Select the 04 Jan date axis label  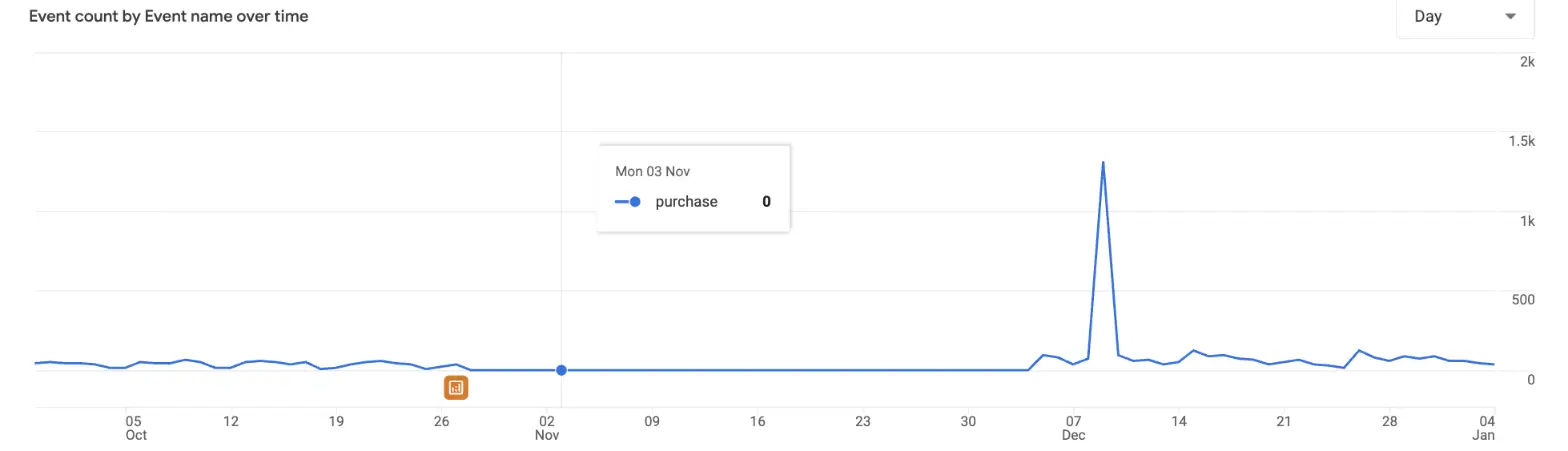coord(1485,428)
